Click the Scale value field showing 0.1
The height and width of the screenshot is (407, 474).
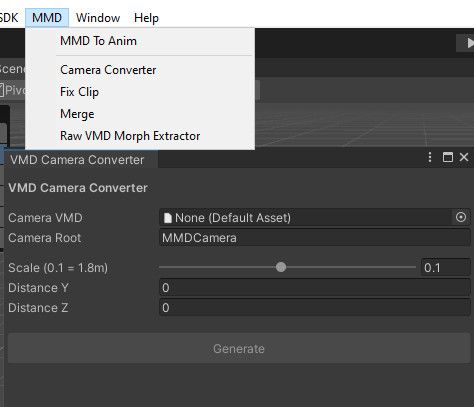[446, 267]
